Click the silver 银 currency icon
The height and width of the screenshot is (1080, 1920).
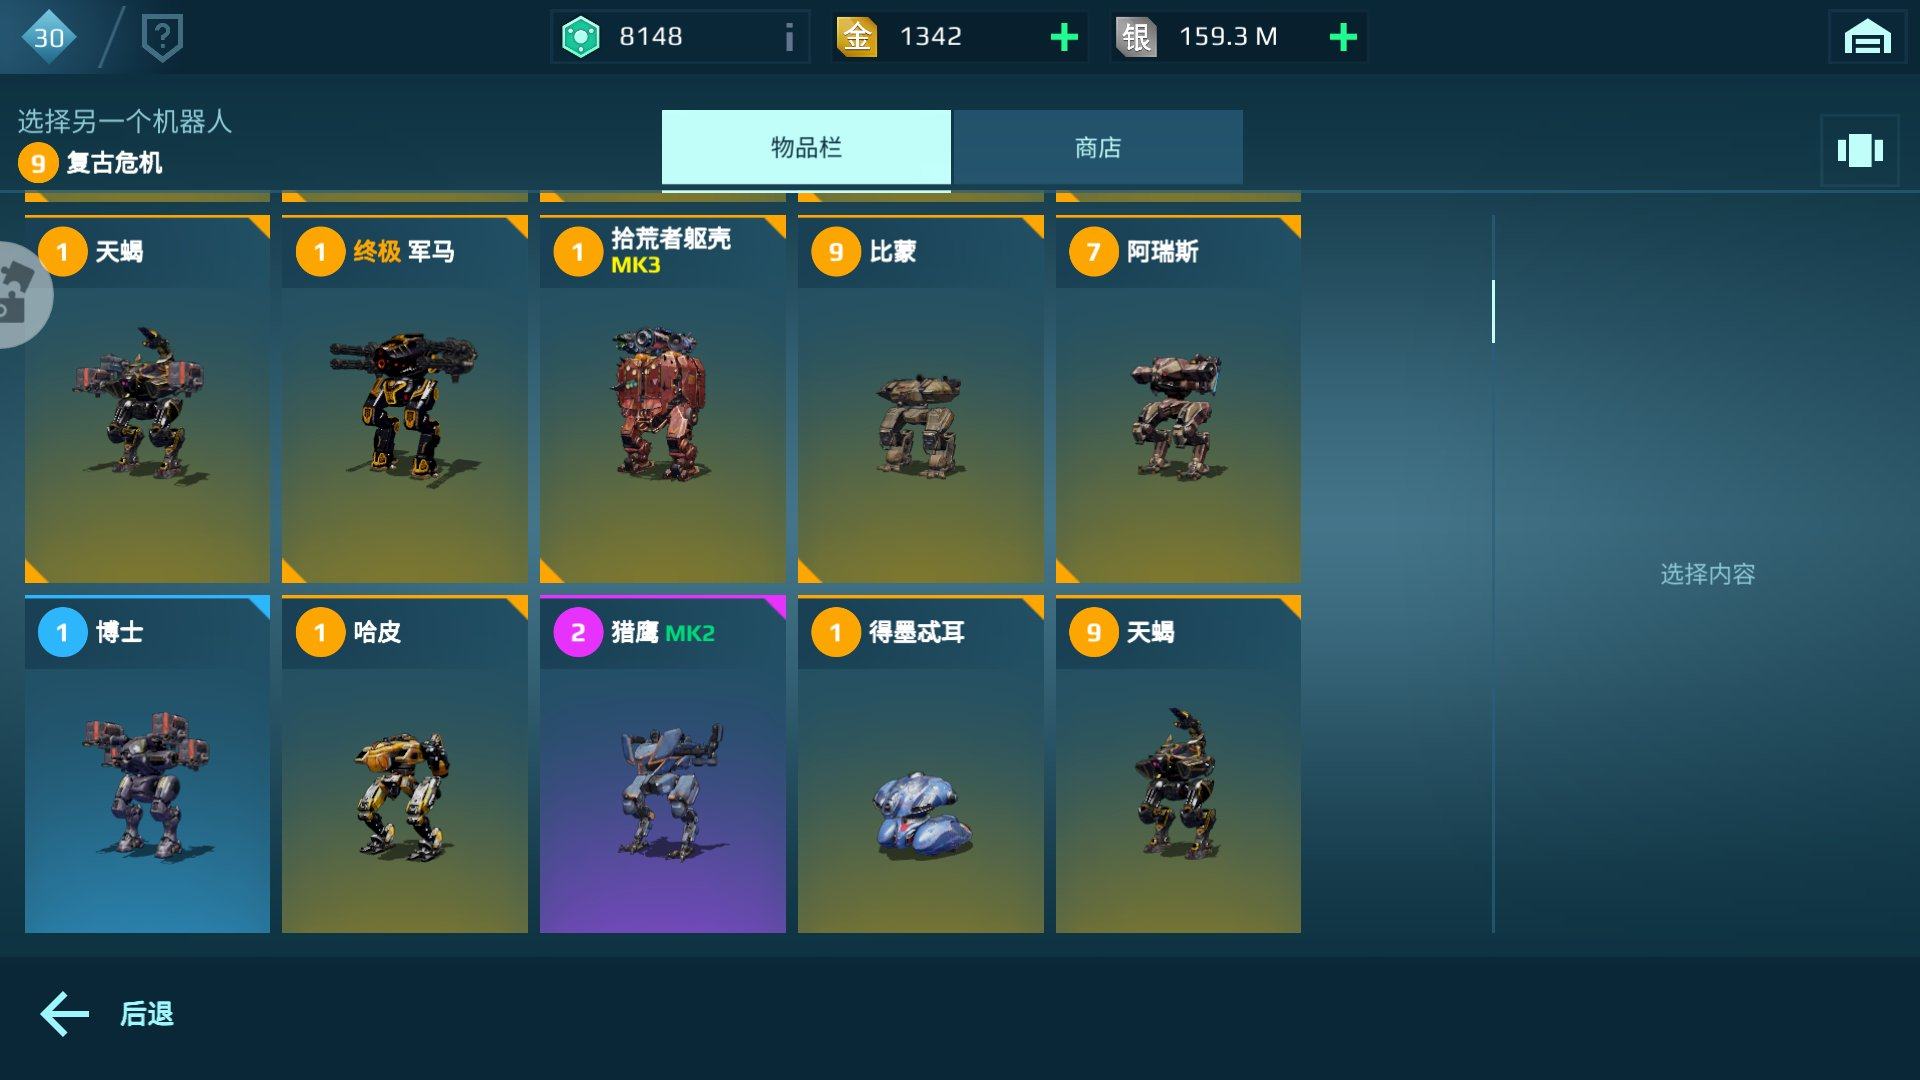click(1136, 37)
